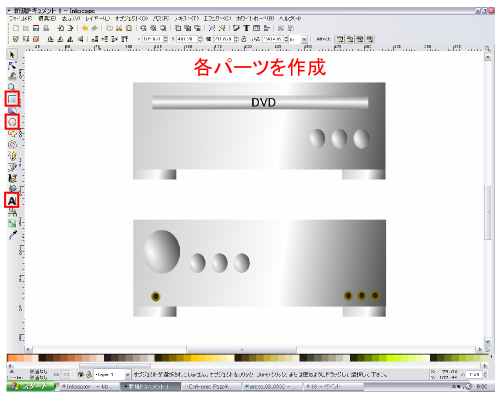The image size is (500, 400).
Task: Switch to 18 - ペイント taskbar button
Action: (332, 387)
